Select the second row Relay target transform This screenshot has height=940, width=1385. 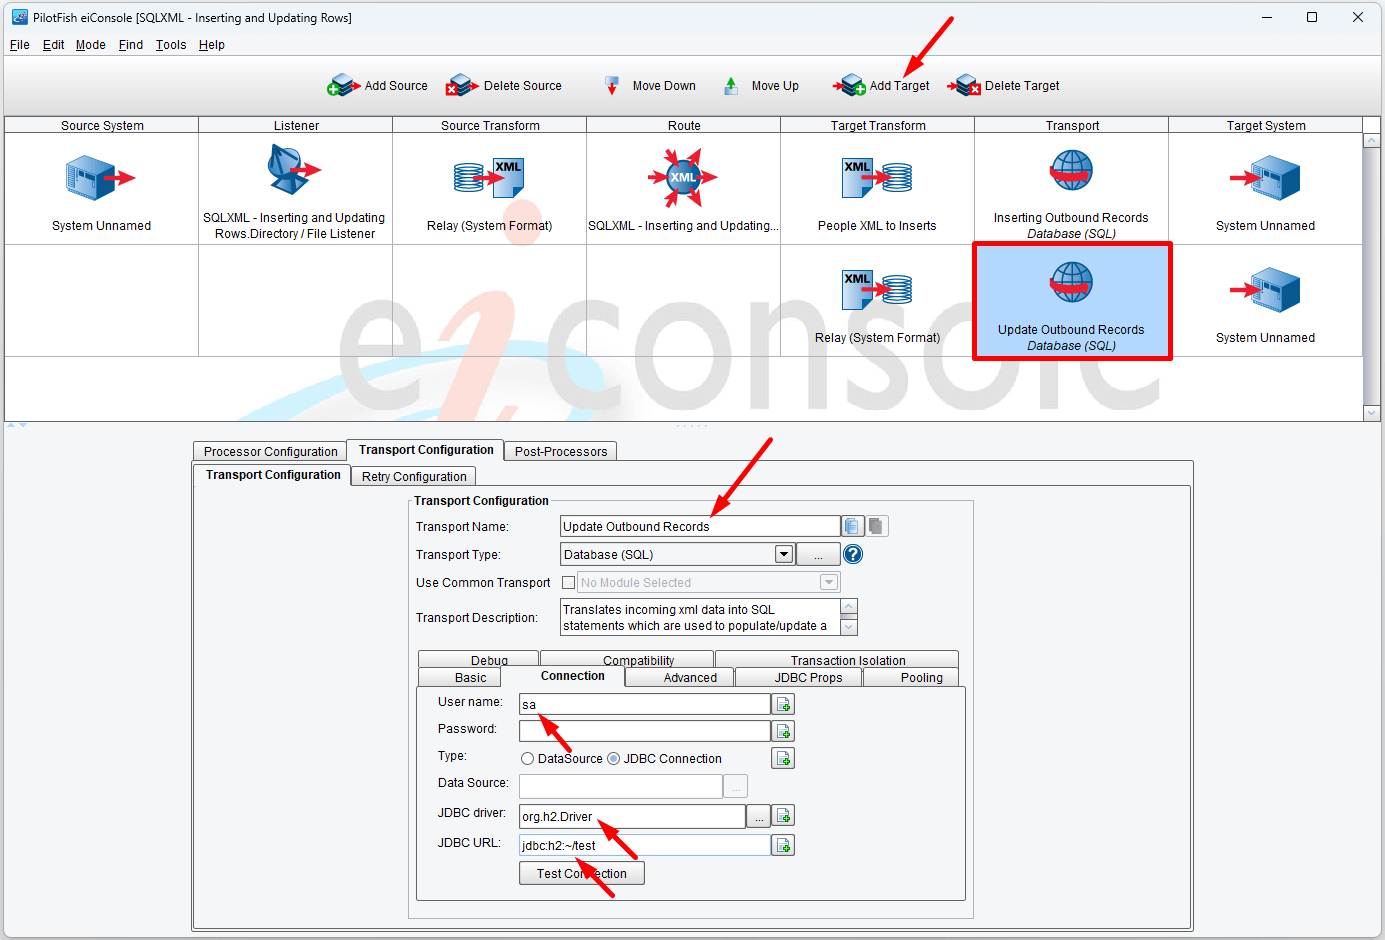[x=877, y=290]
